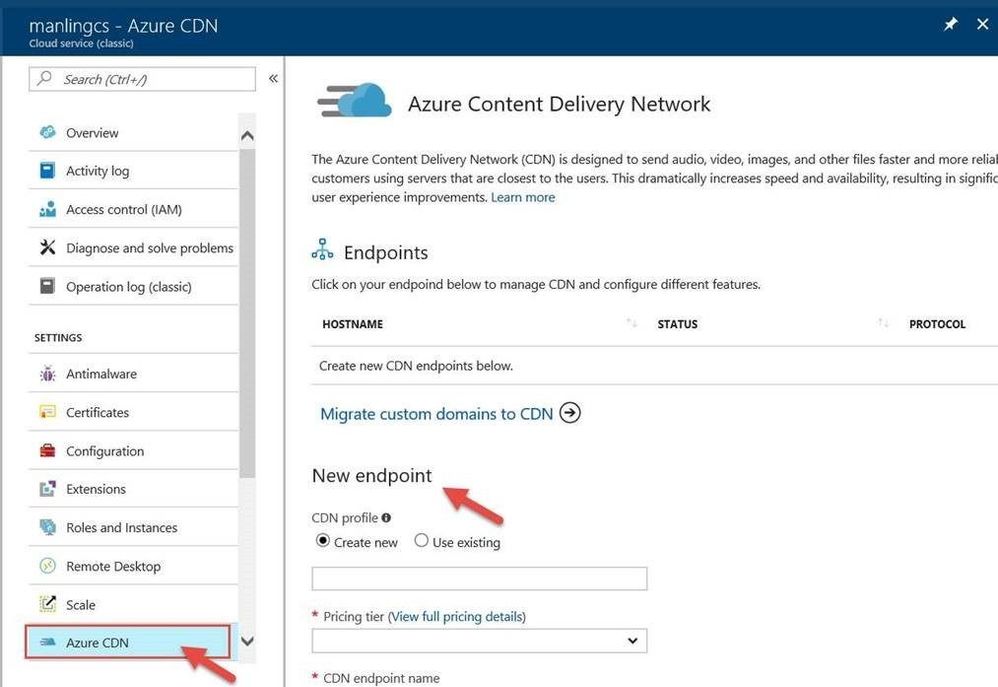The image size is (998, 687).
Task: Click the Antimalware bug icon
Action: click(48, 374)
